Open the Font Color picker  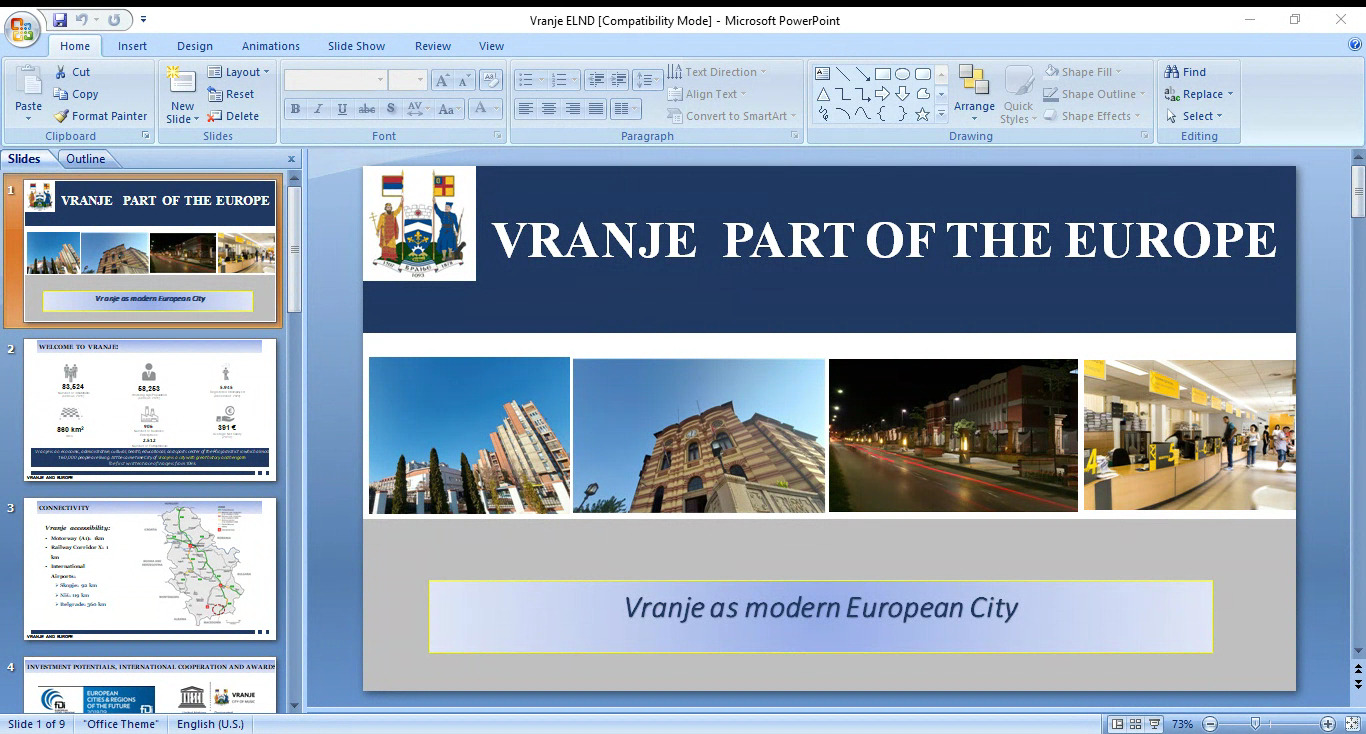click(x=485, y=109)
